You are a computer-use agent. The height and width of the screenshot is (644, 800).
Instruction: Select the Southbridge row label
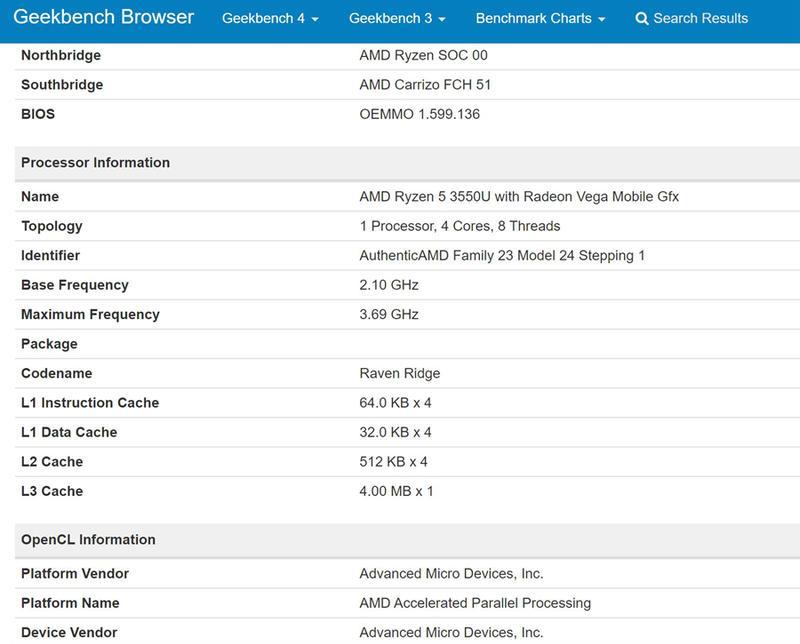[62, 85]
